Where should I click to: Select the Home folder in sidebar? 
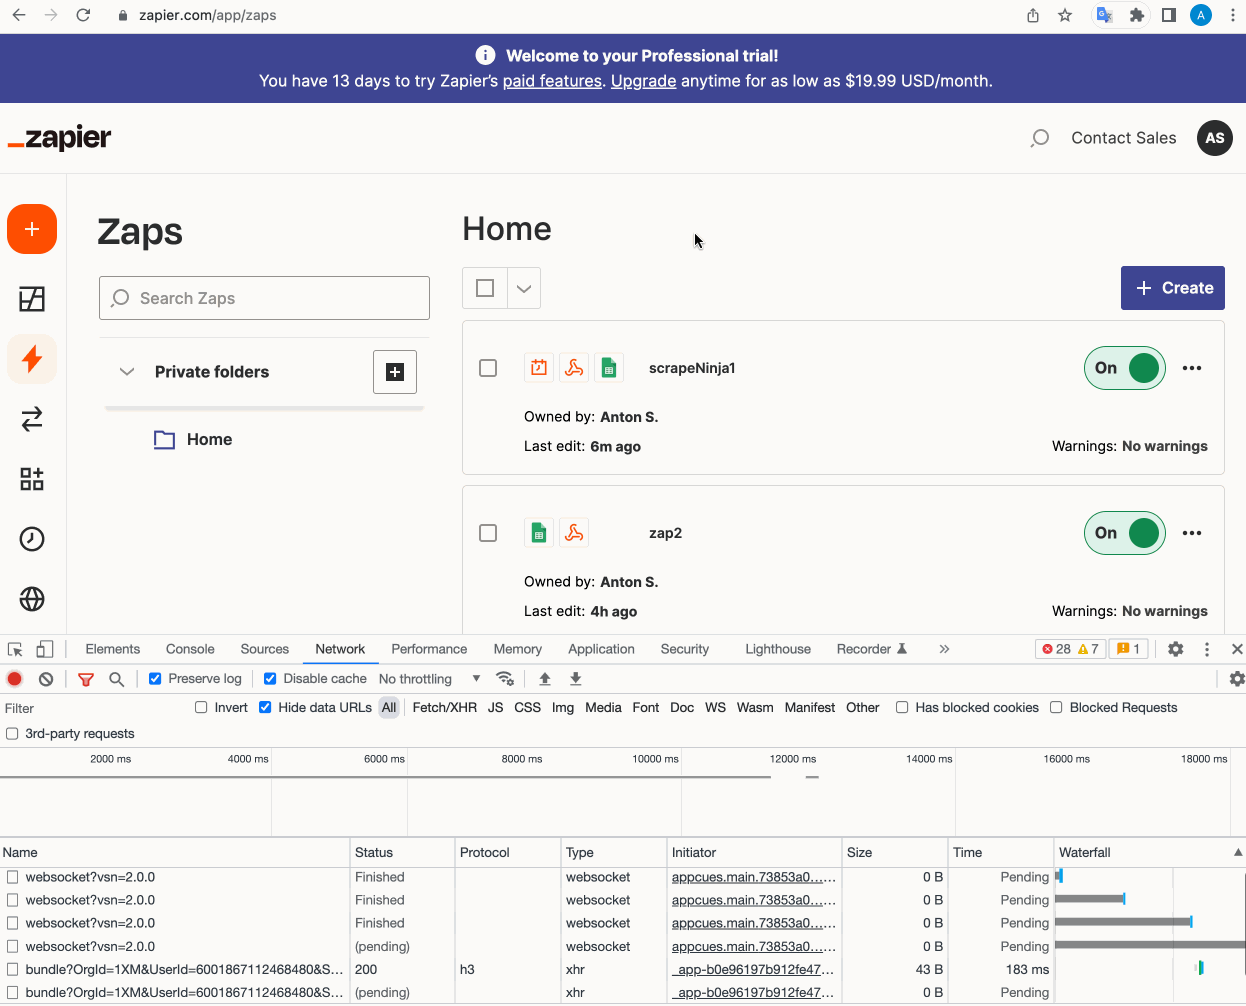(193, 440)
